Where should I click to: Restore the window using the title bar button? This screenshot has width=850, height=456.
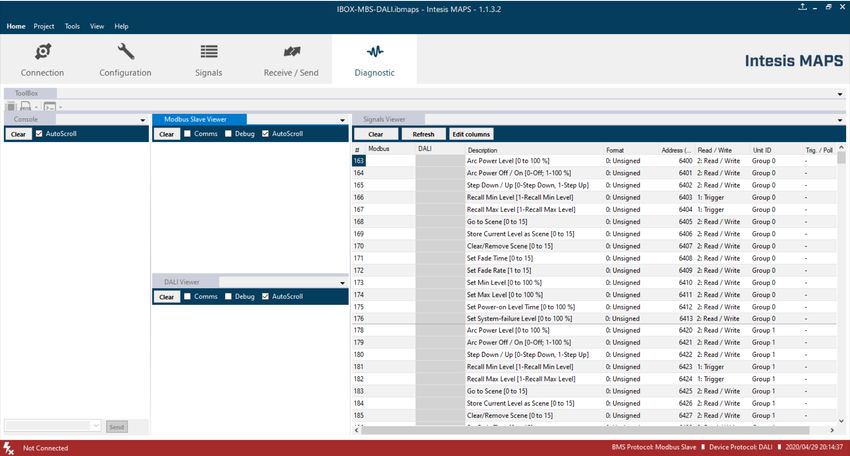click(828, 7)
